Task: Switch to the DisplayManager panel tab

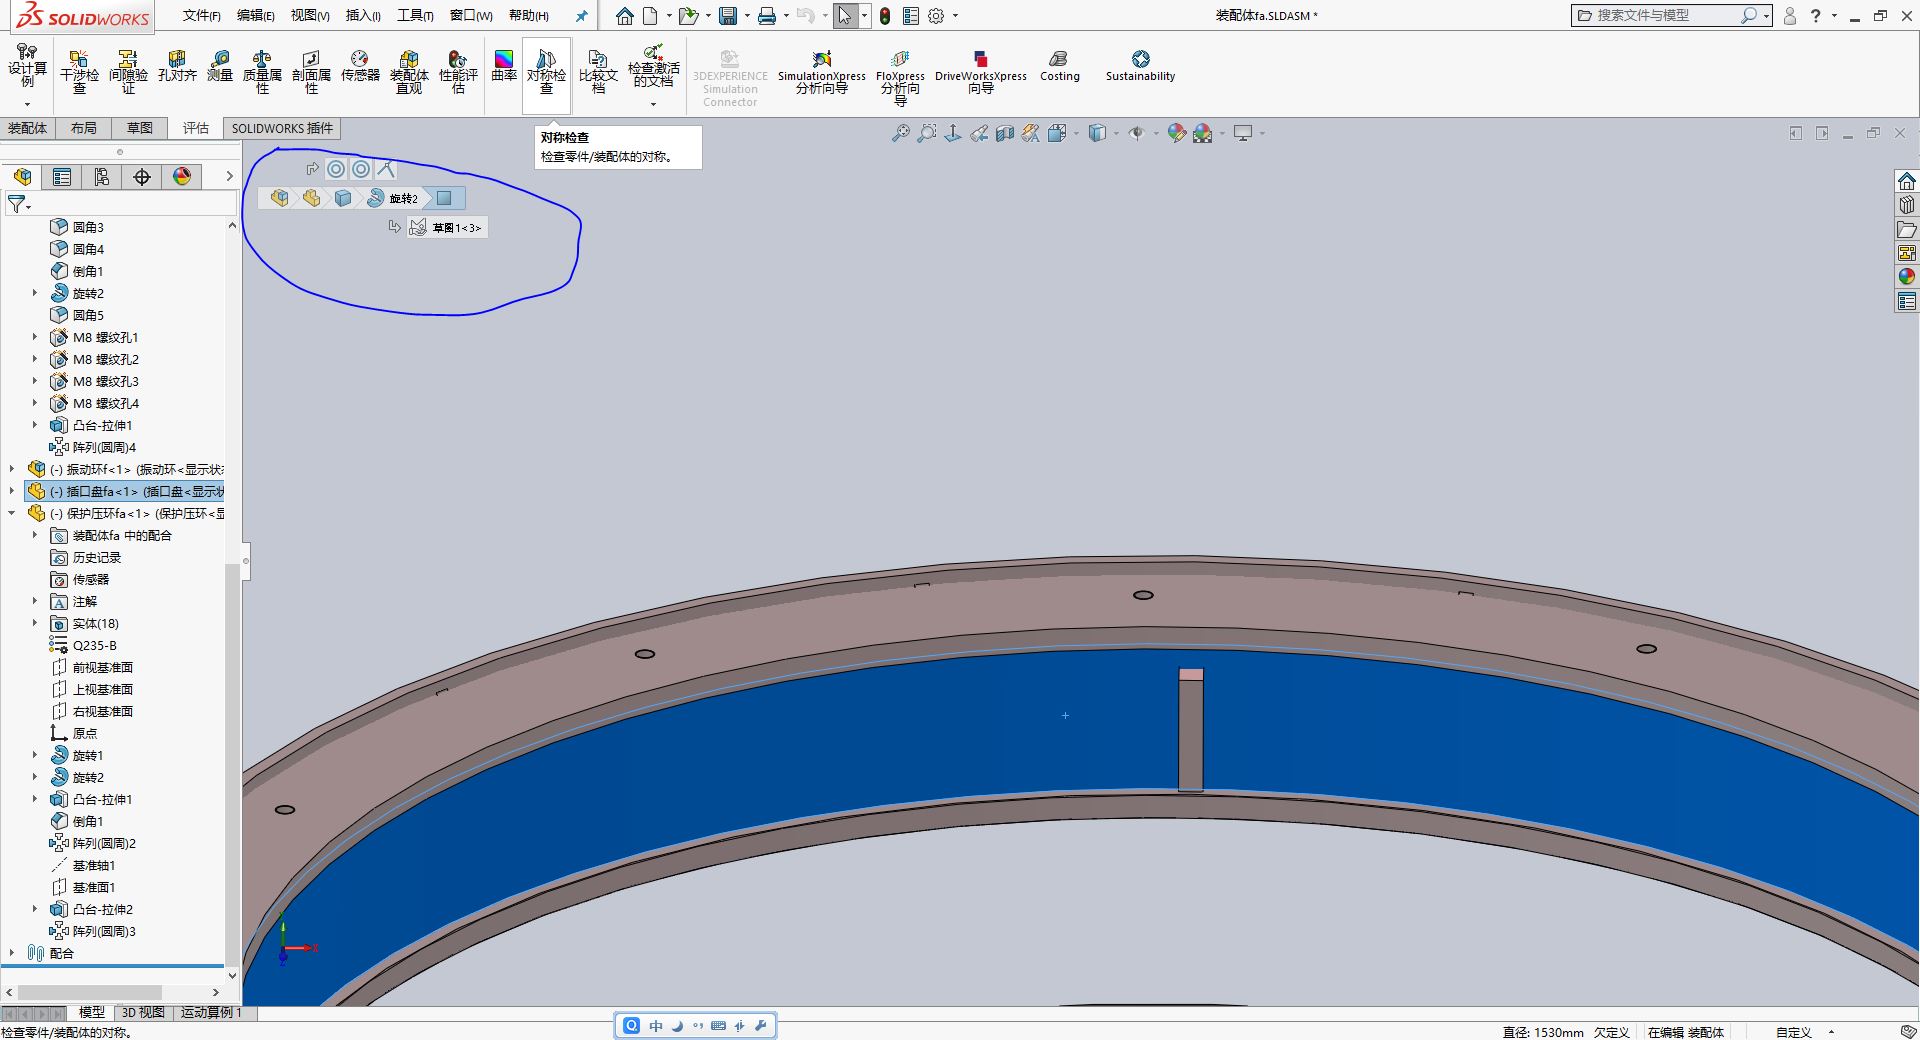Action: click(182, 177)
